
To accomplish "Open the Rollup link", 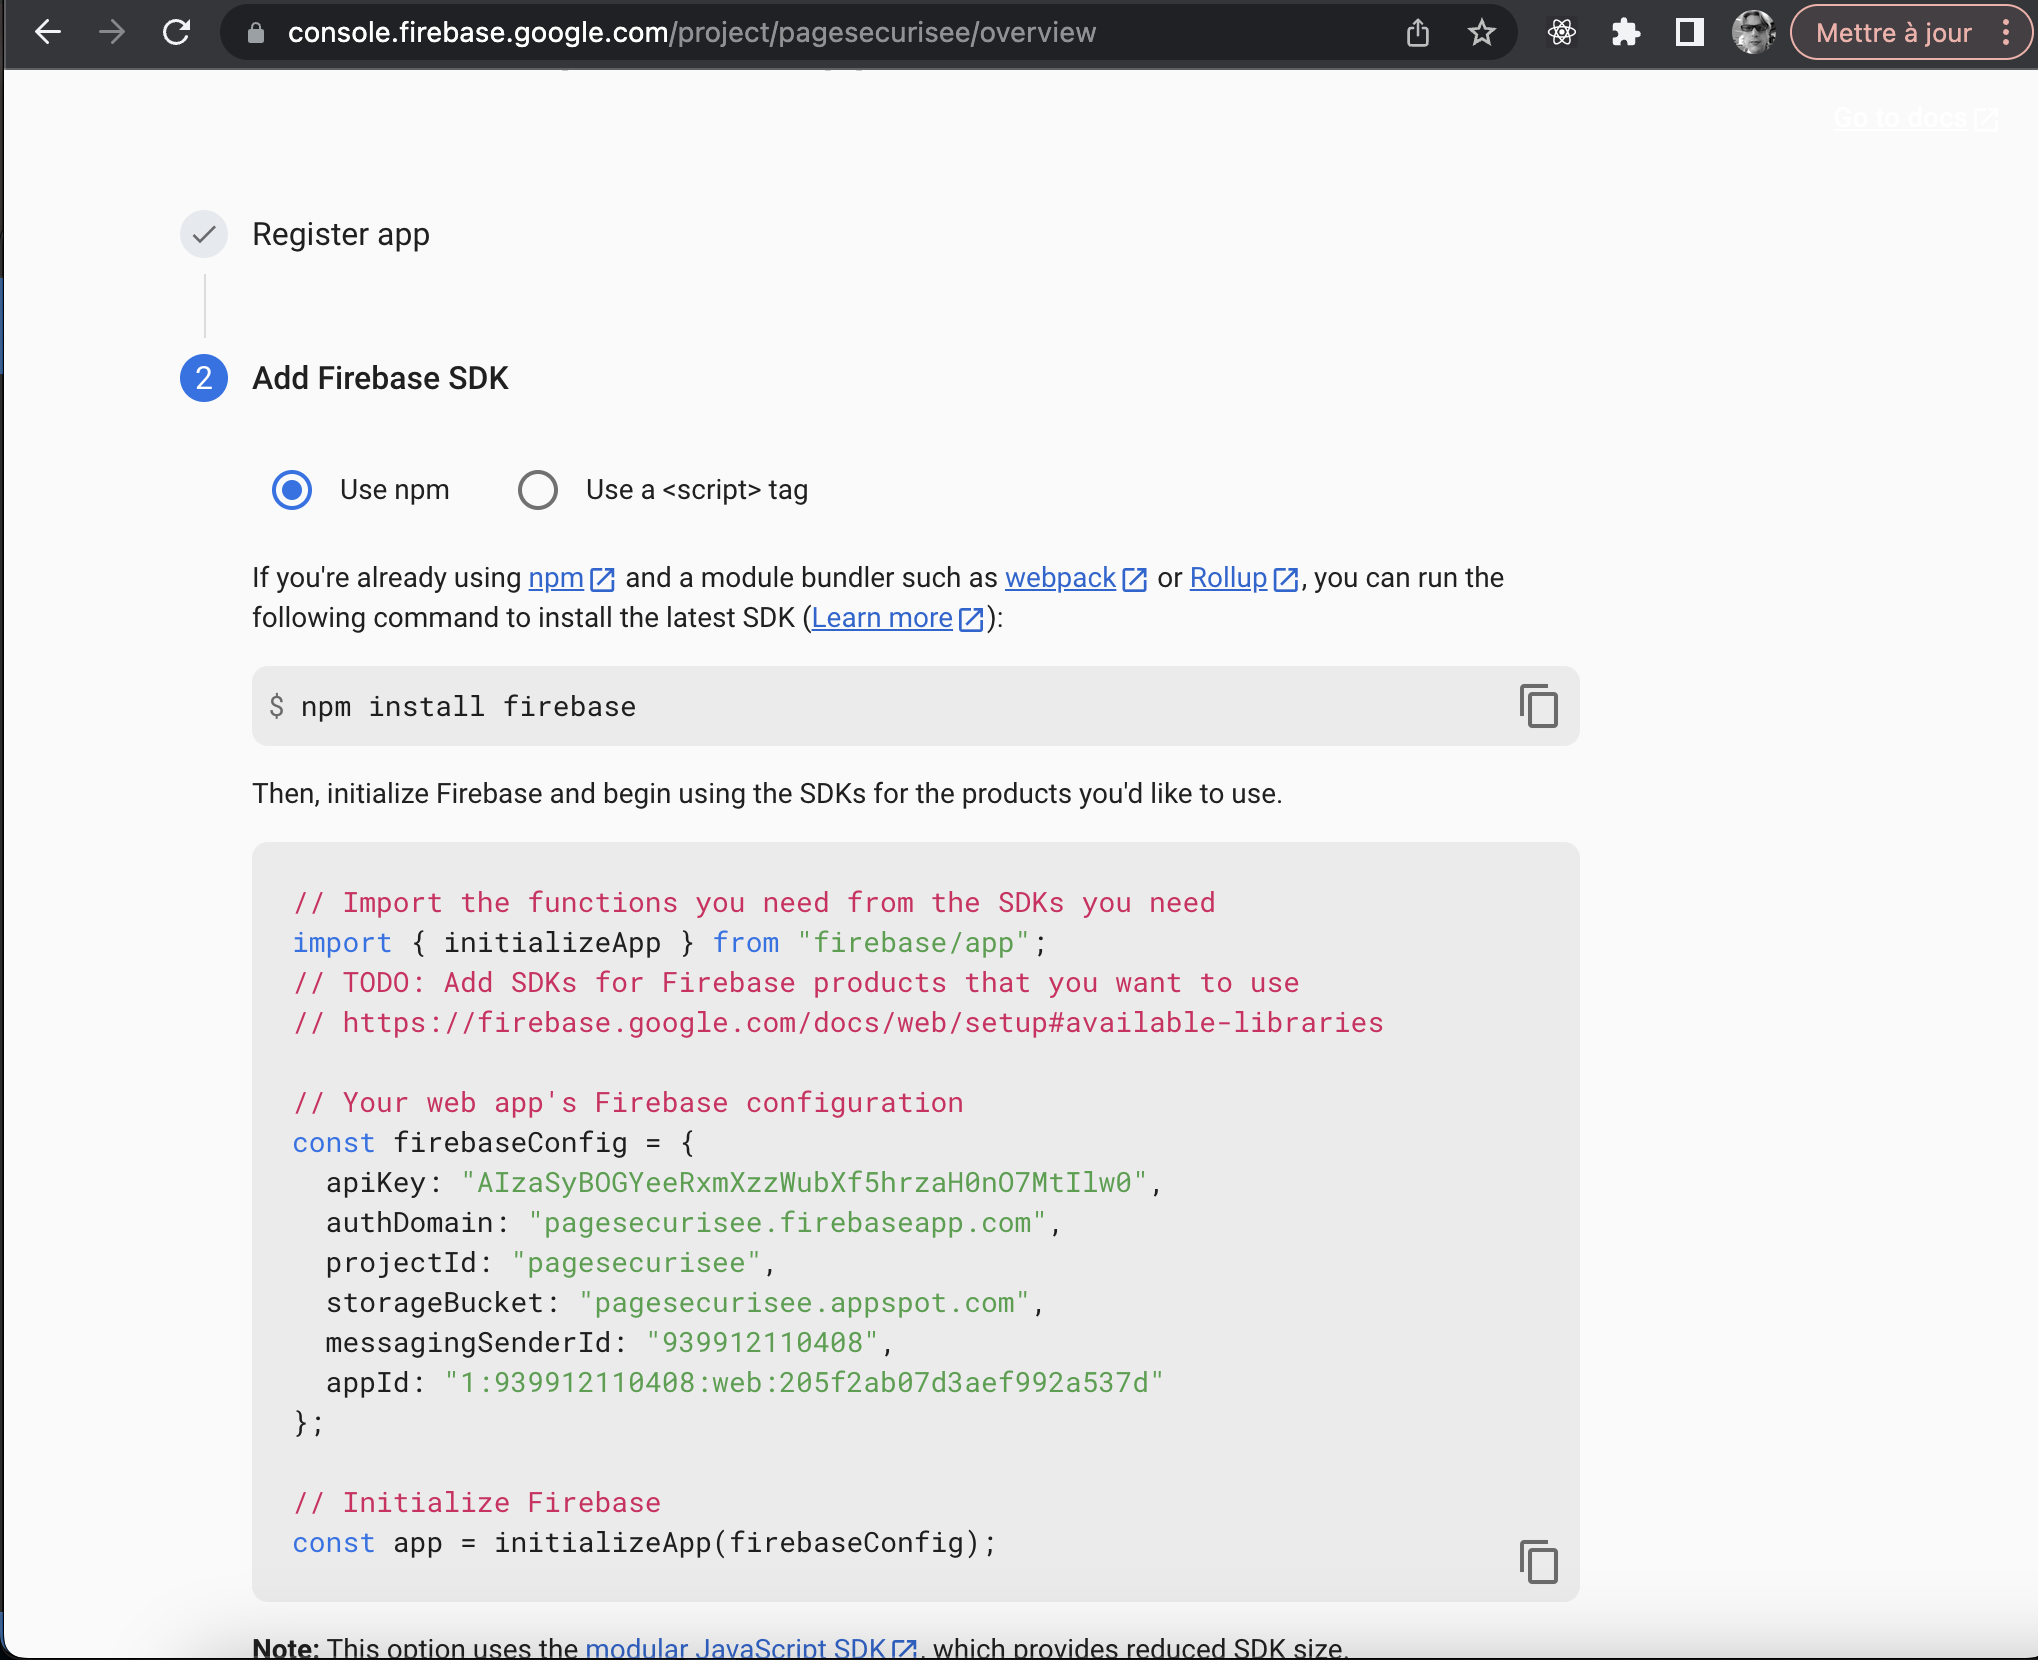I will 1228,578.
